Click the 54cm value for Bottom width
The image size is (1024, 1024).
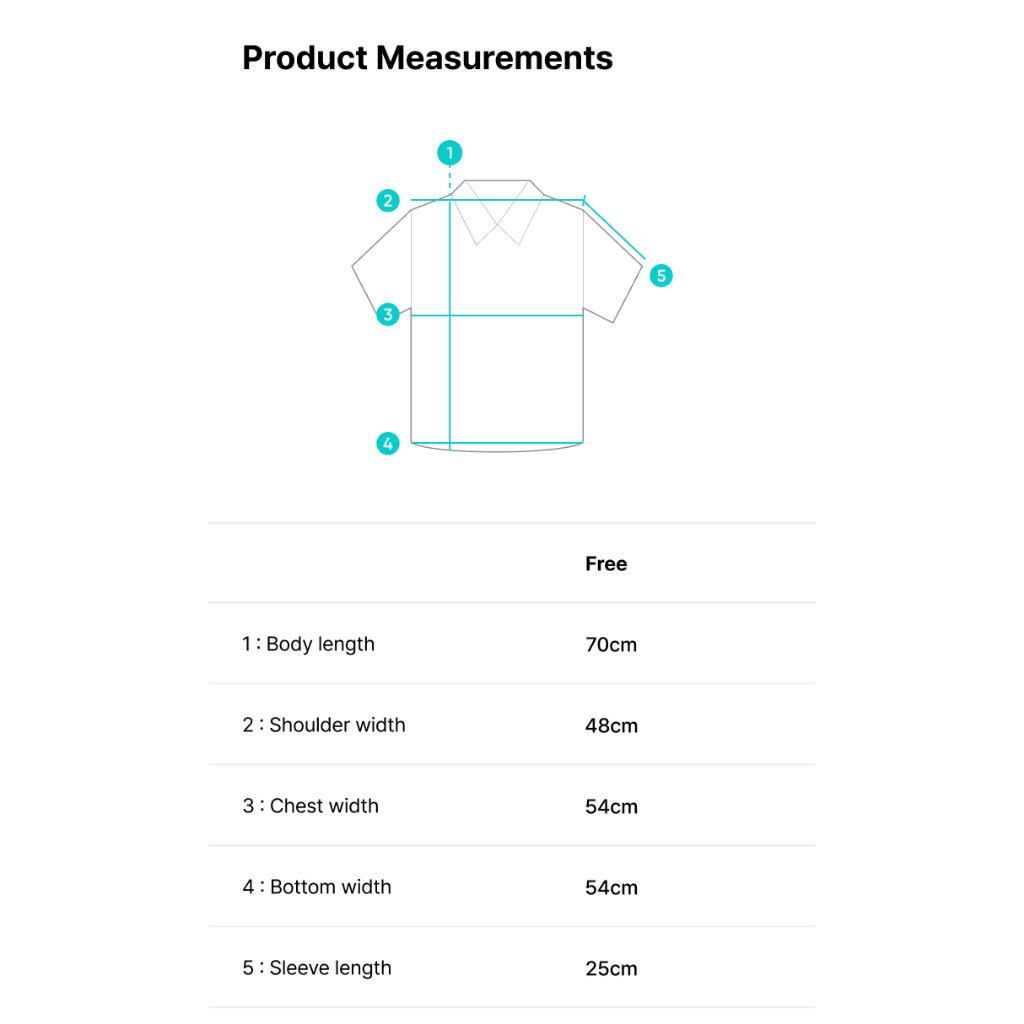click(610, 888)
